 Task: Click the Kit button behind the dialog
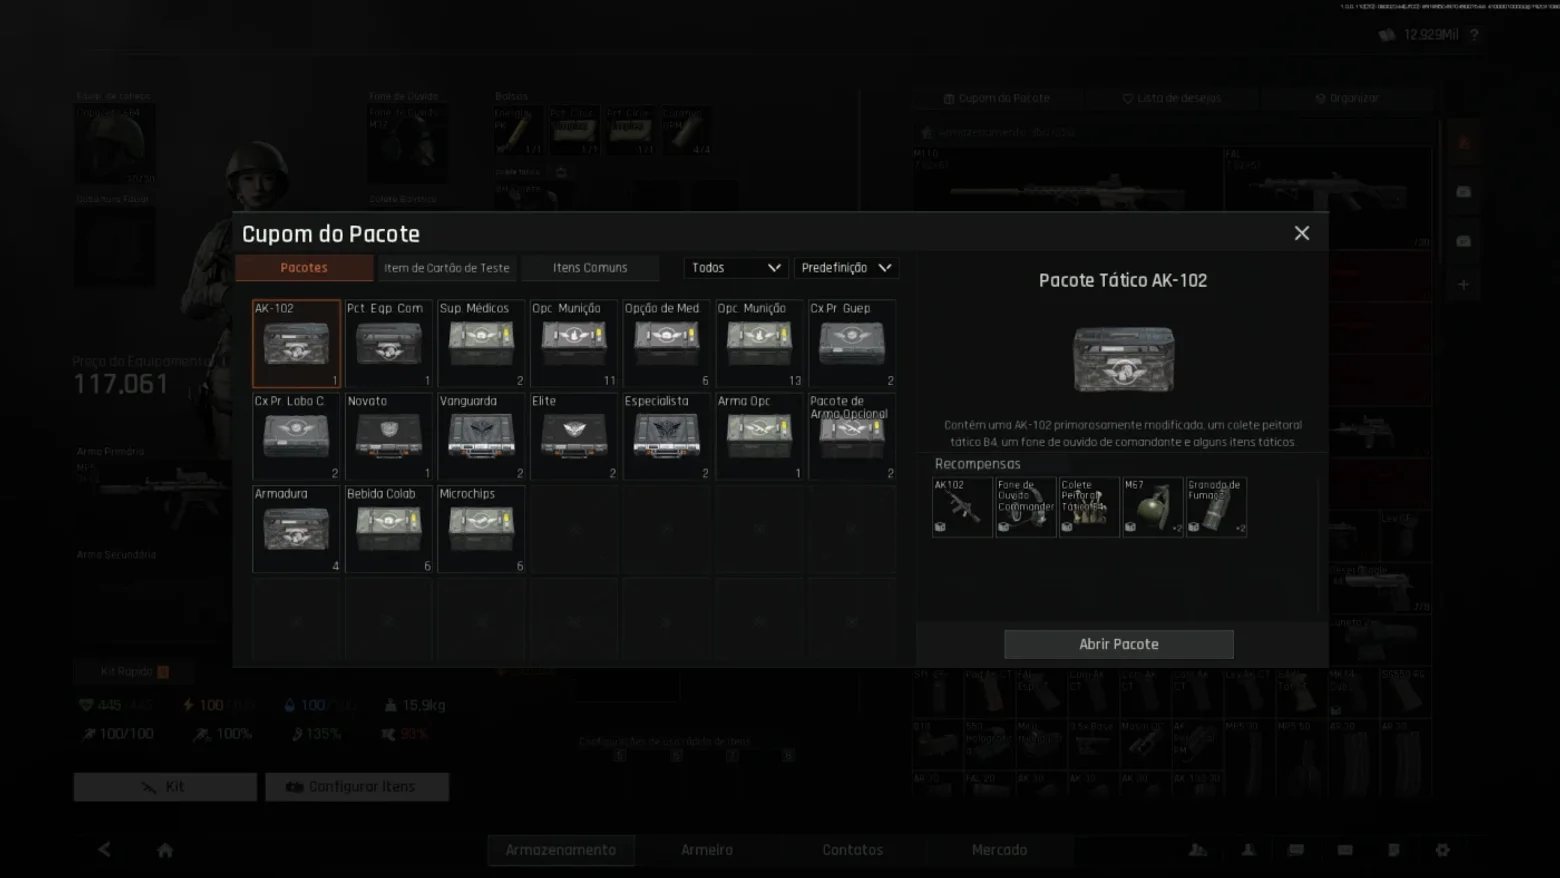(x=165, y=787)
